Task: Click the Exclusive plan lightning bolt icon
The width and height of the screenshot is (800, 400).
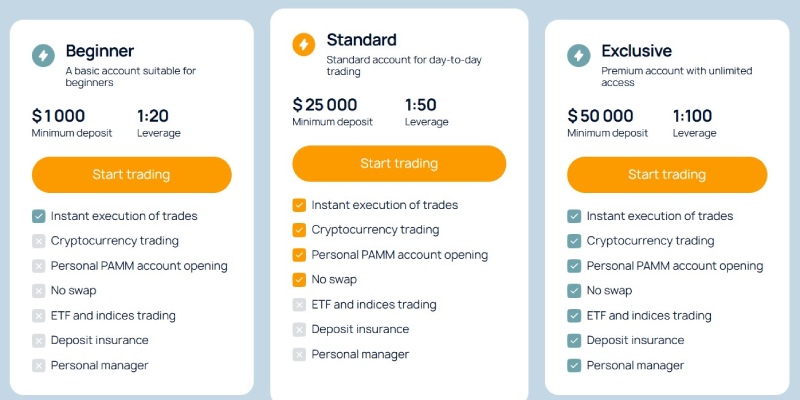Action: (579, 56)
